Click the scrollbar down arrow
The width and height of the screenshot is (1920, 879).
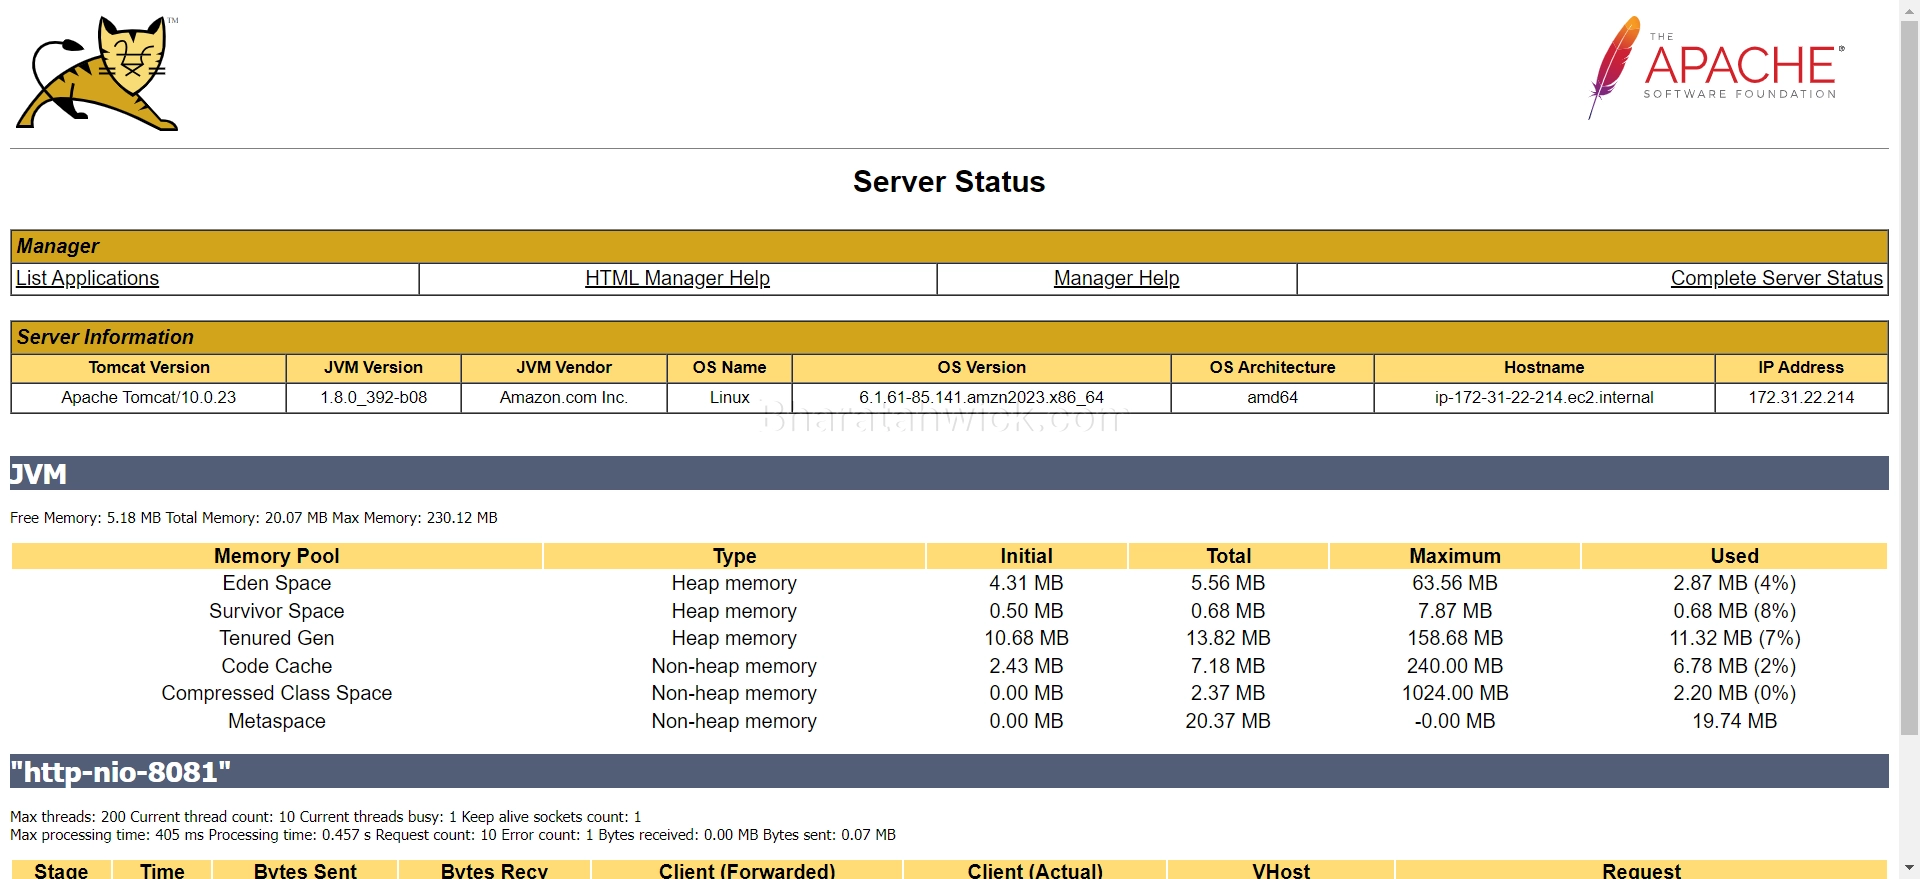tap(1909, 869)
